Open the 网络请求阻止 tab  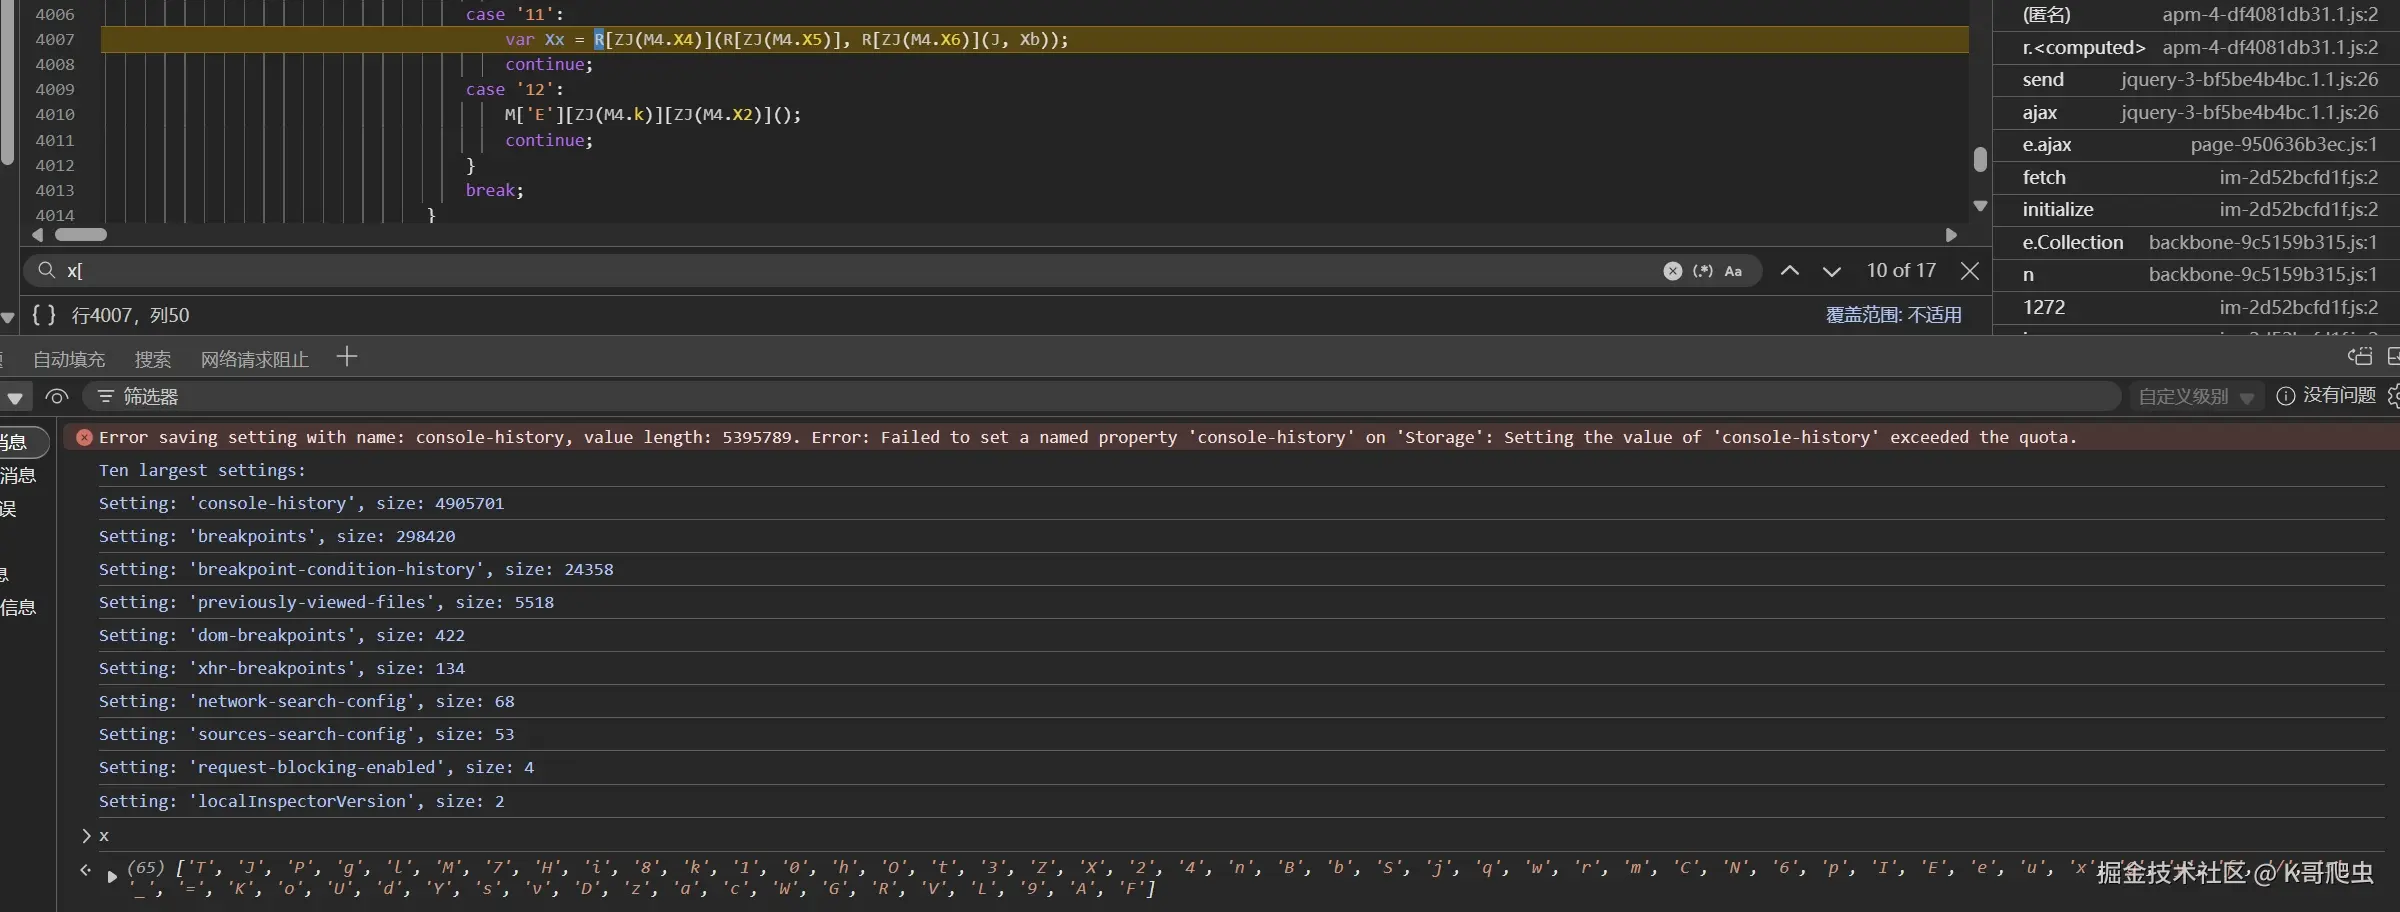click(254, 359)
